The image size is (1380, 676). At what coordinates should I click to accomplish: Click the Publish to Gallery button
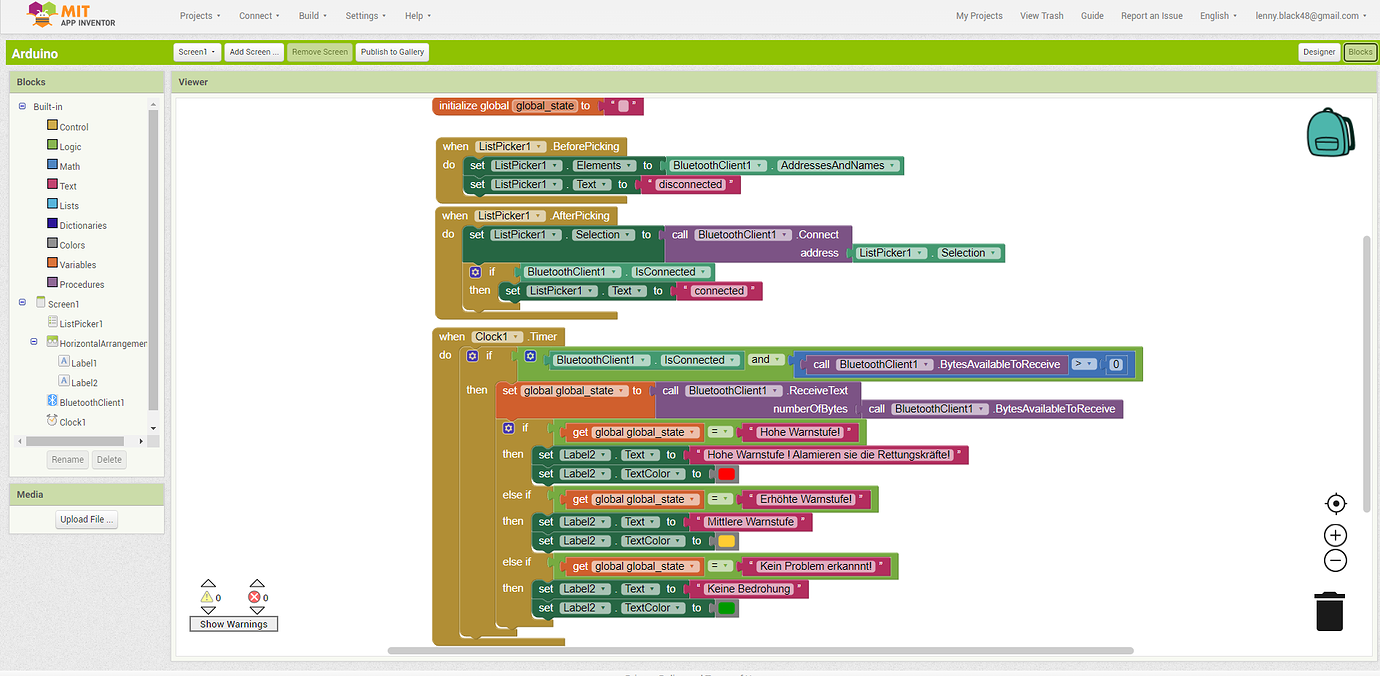pyautogui.click(x=392, y=52)
